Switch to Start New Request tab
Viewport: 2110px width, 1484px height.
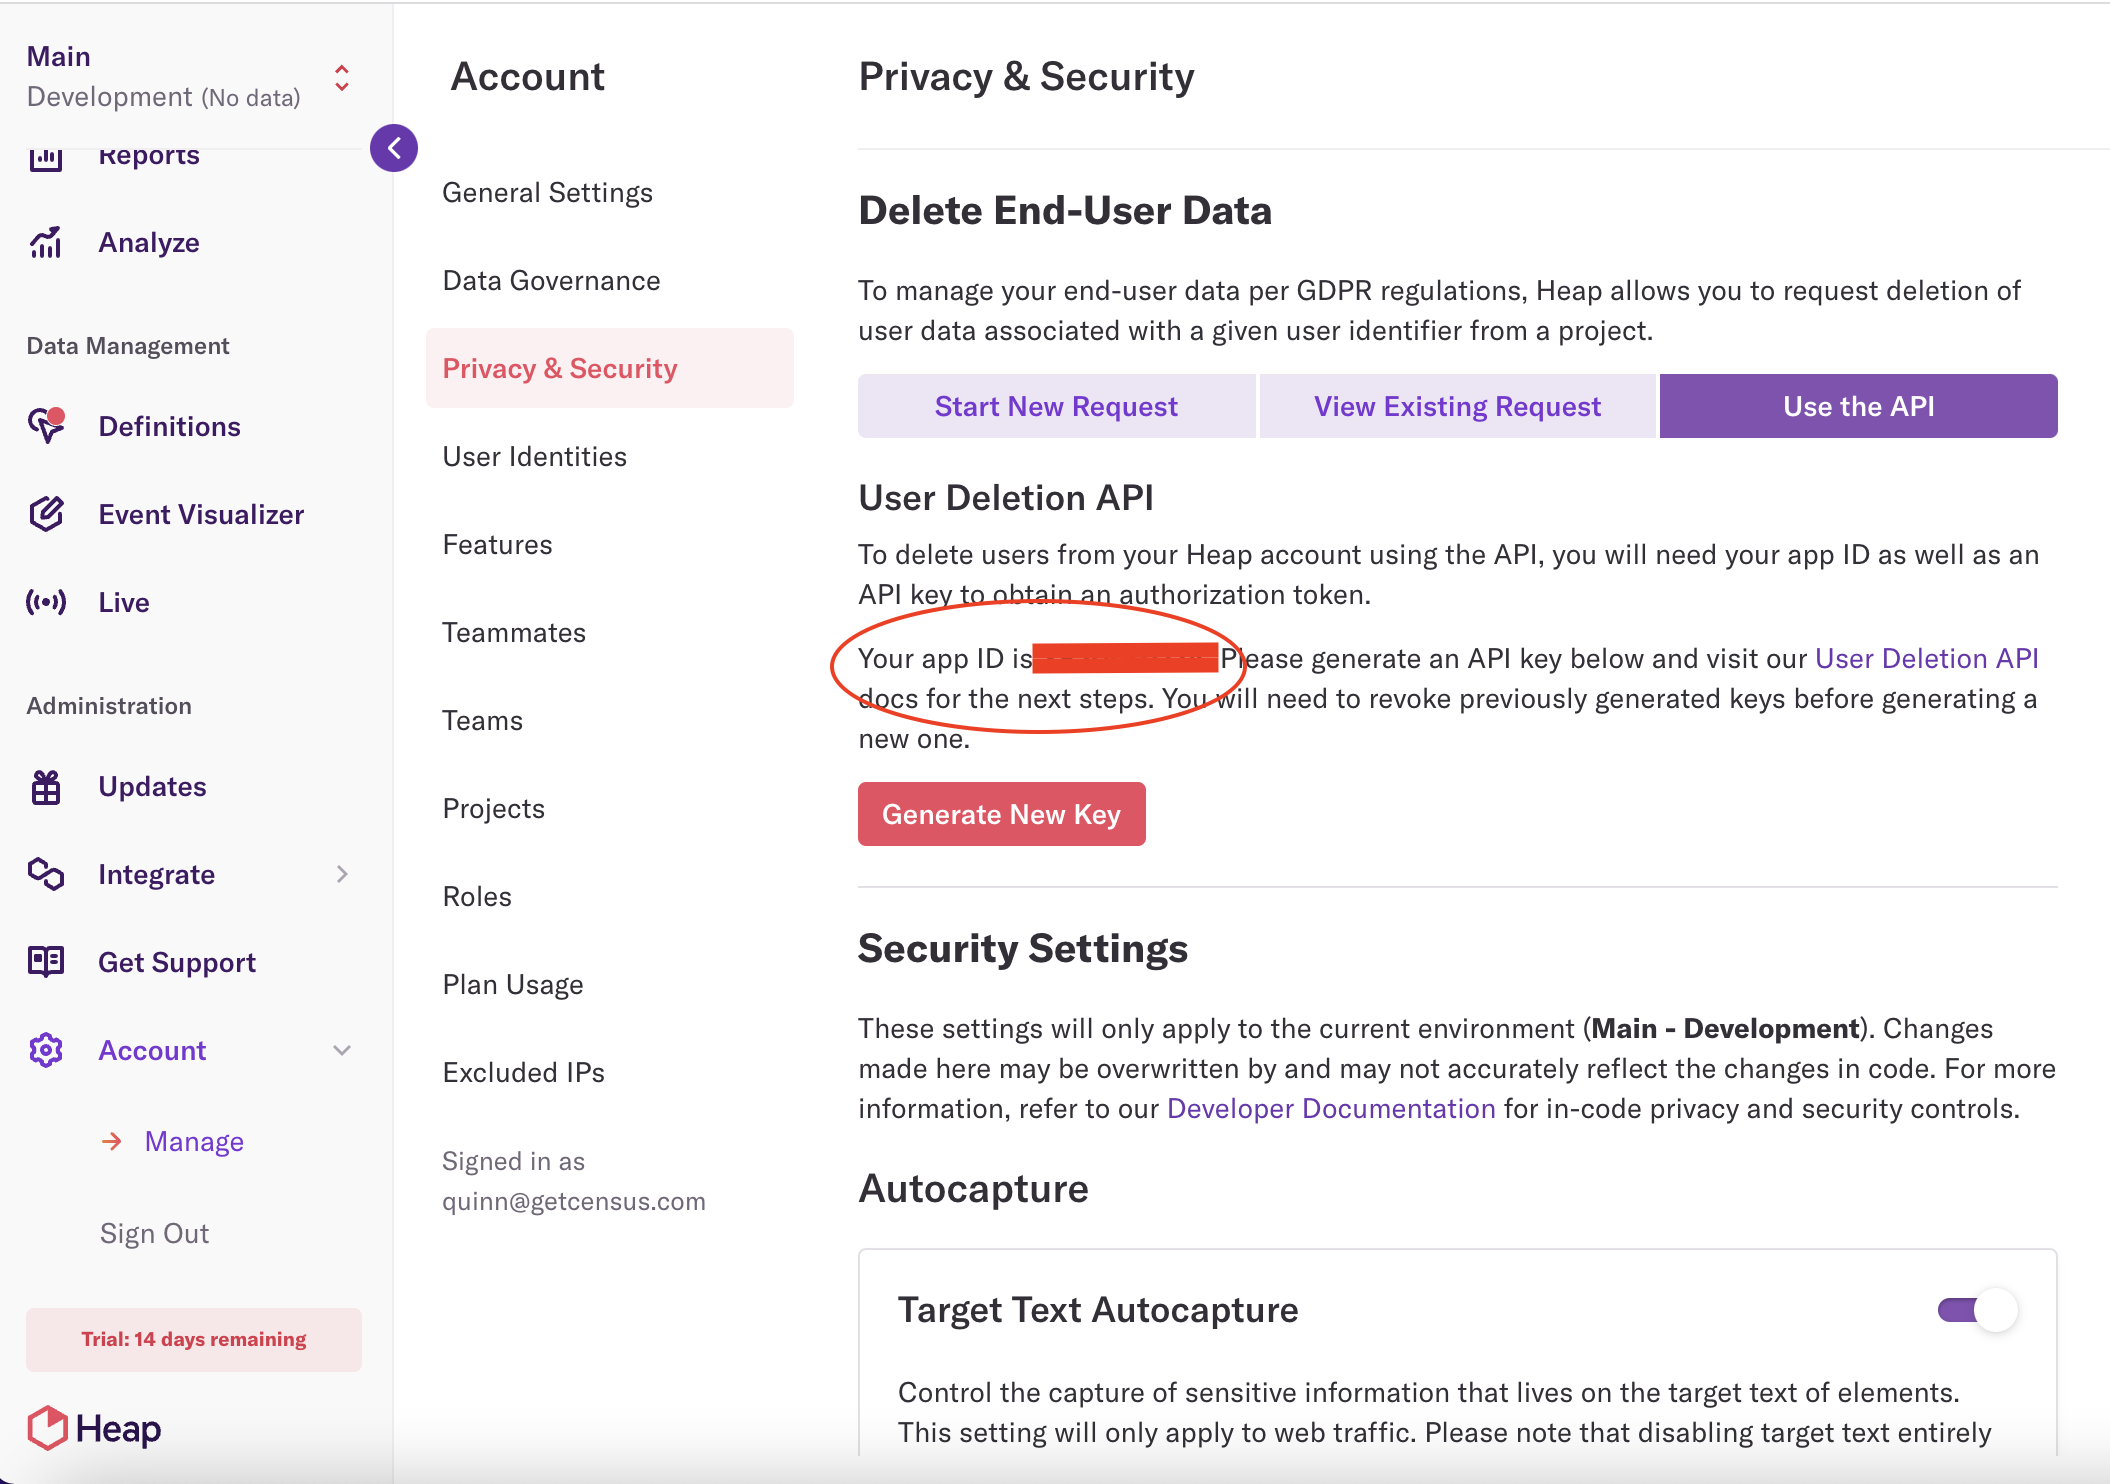1056,406
